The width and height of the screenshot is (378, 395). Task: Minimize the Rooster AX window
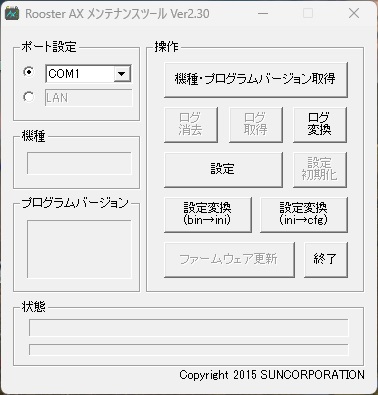click(x=263, y=14)
